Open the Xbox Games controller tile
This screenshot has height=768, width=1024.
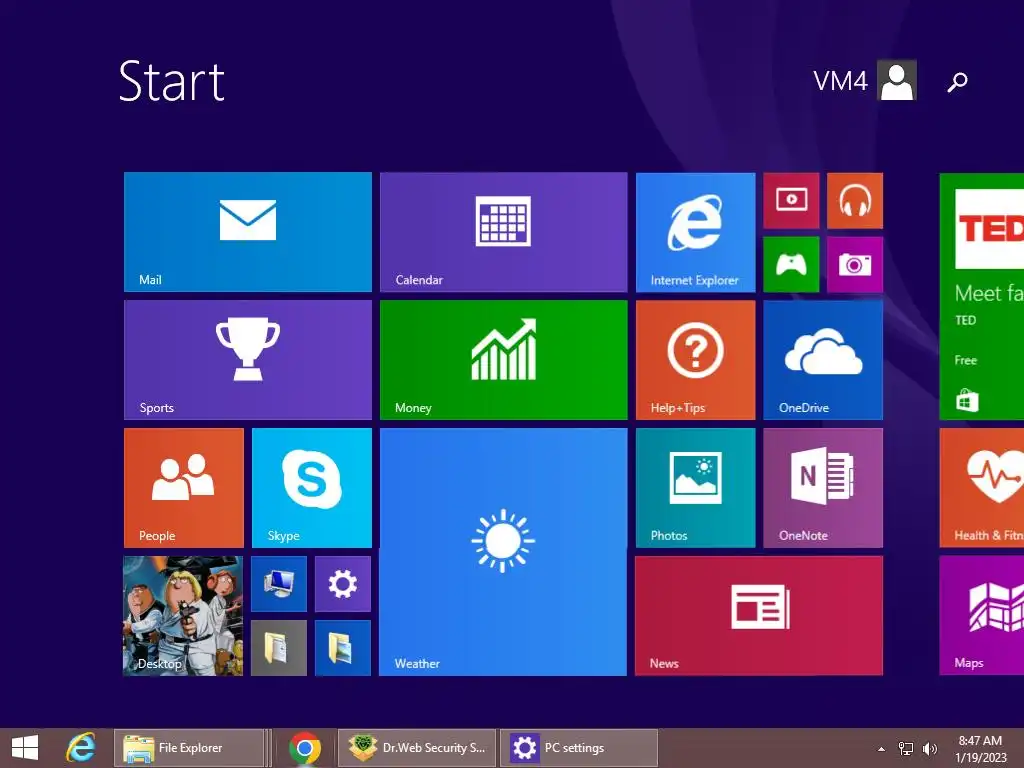(791, 264)
